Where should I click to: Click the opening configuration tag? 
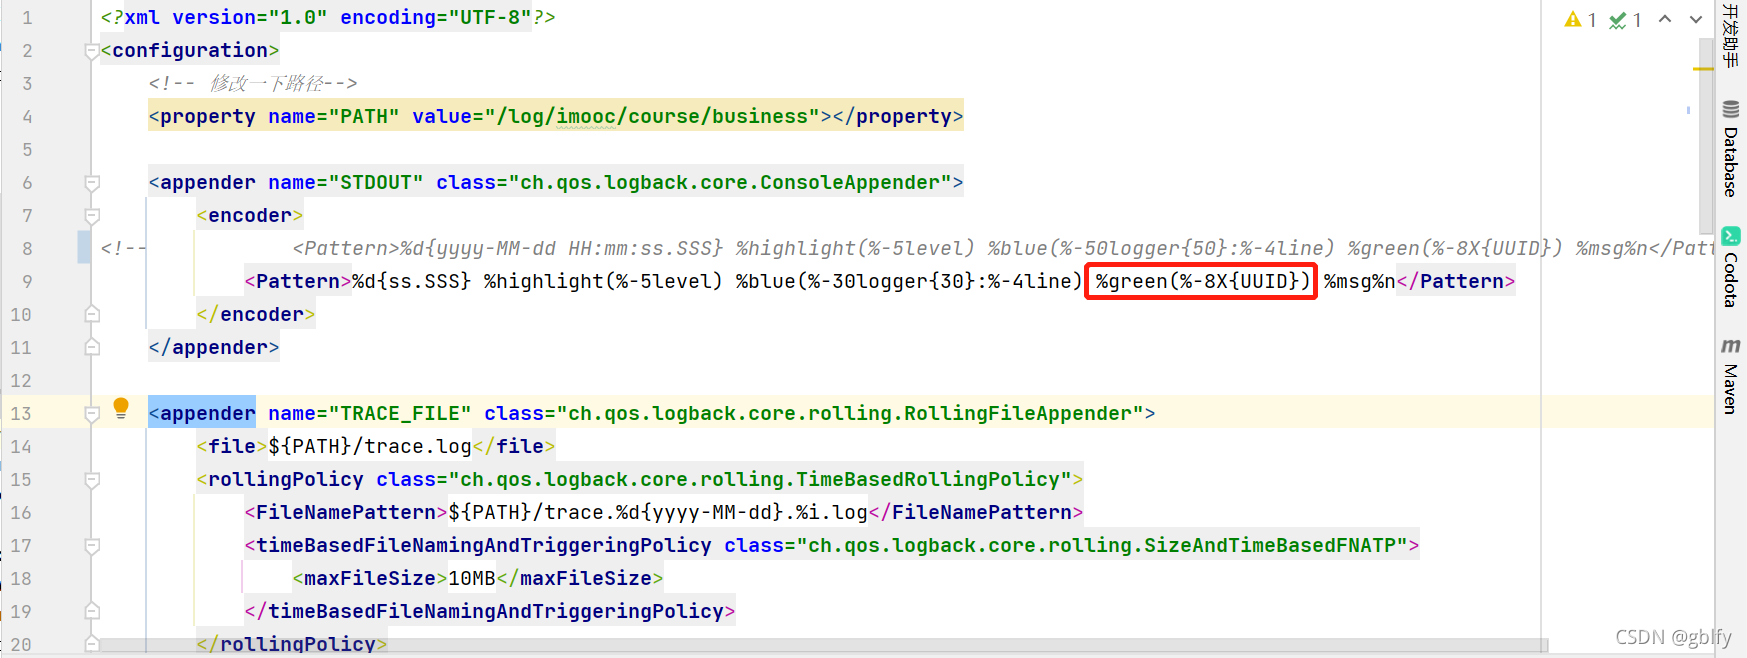coord(190,51)
